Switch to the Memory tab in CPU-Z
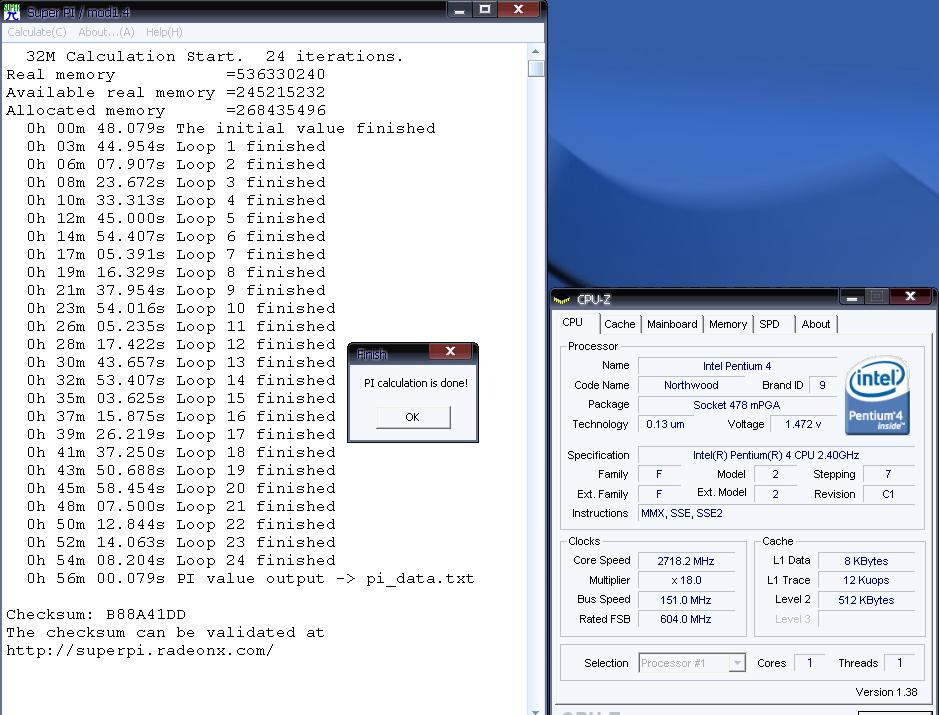Image resolution: width=939 pixels, height=715 pixels. [x=728, y=324]
